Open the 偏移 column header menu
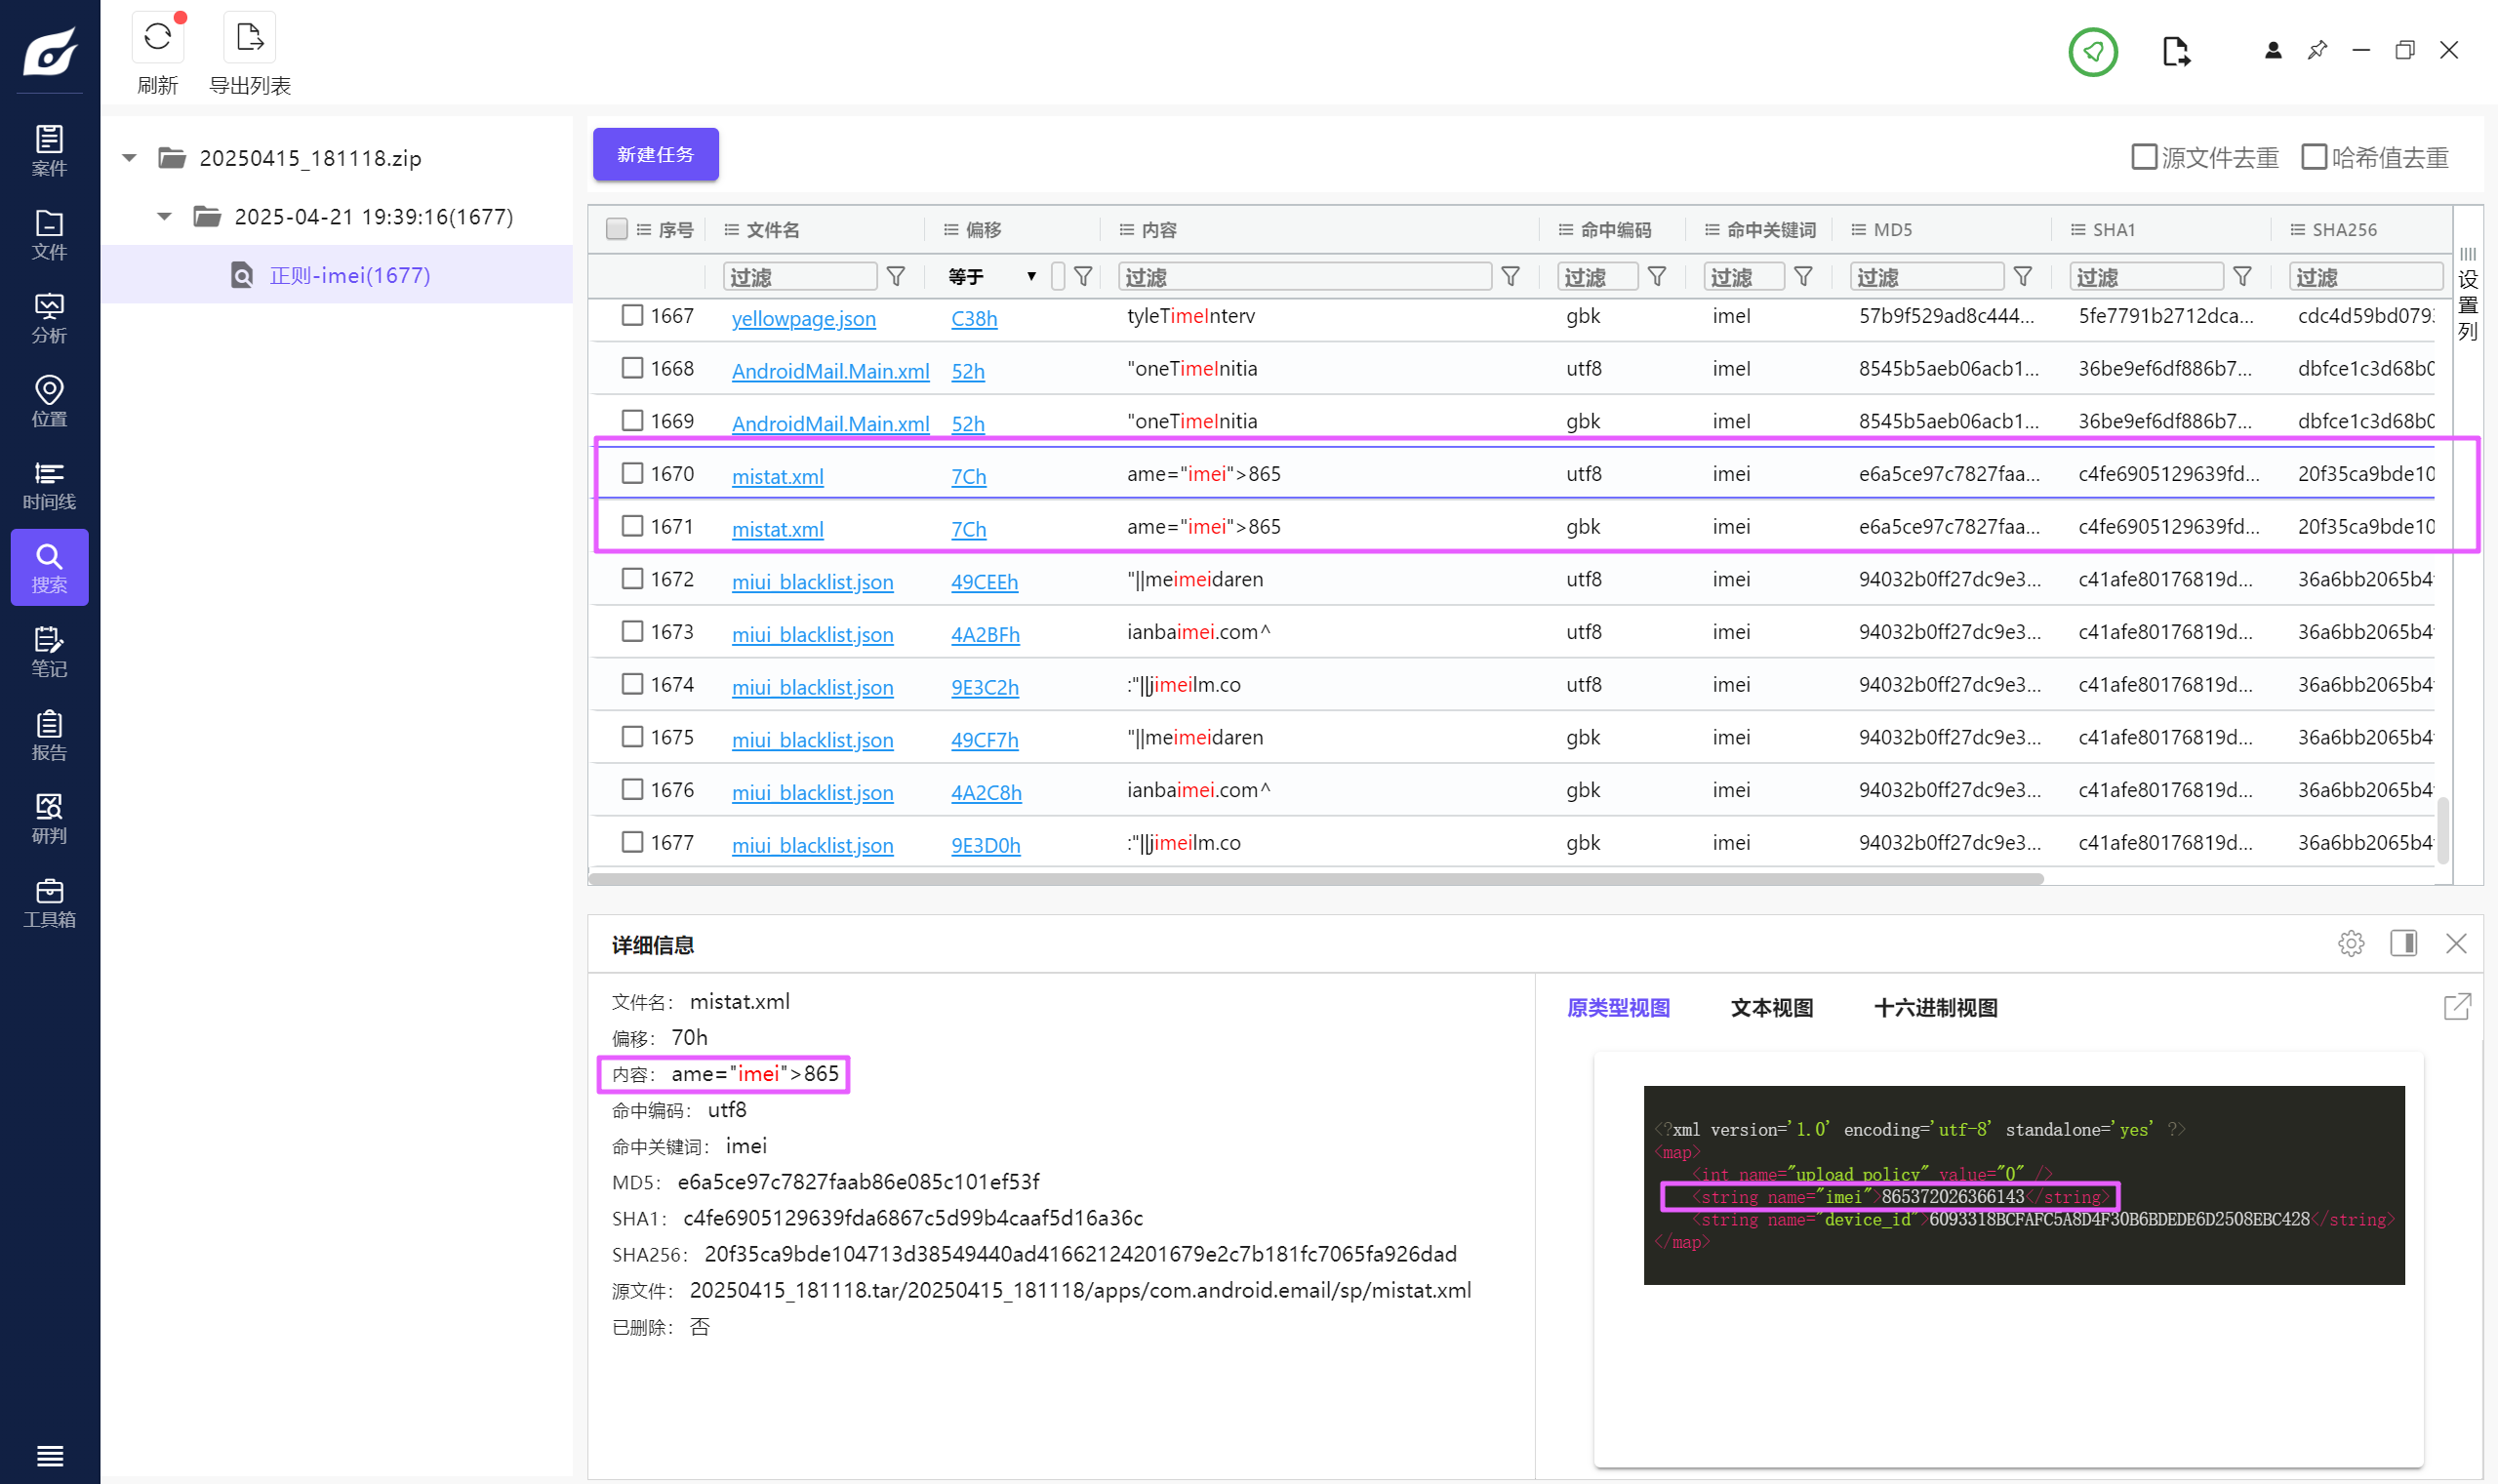This screenshot has height=1484, width=2498. click(950, 230)
